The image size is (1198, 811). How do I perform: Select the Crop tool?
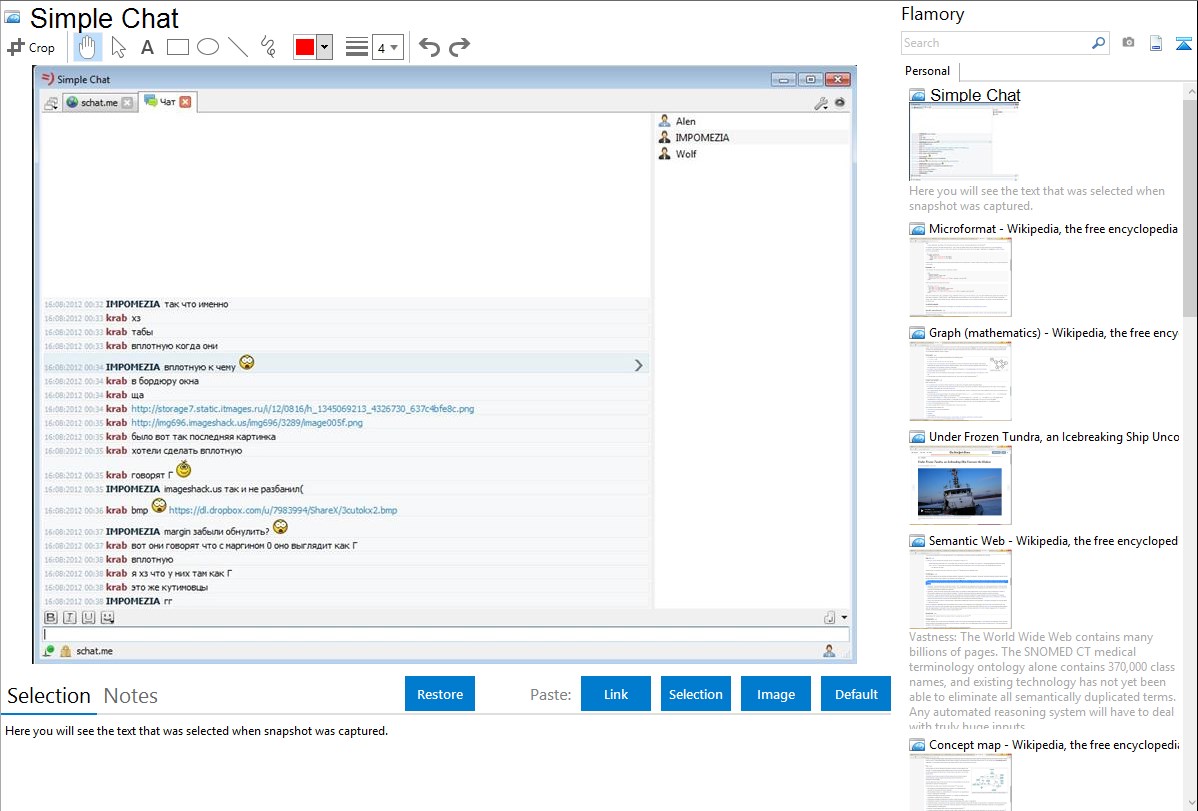click(31, 47)
